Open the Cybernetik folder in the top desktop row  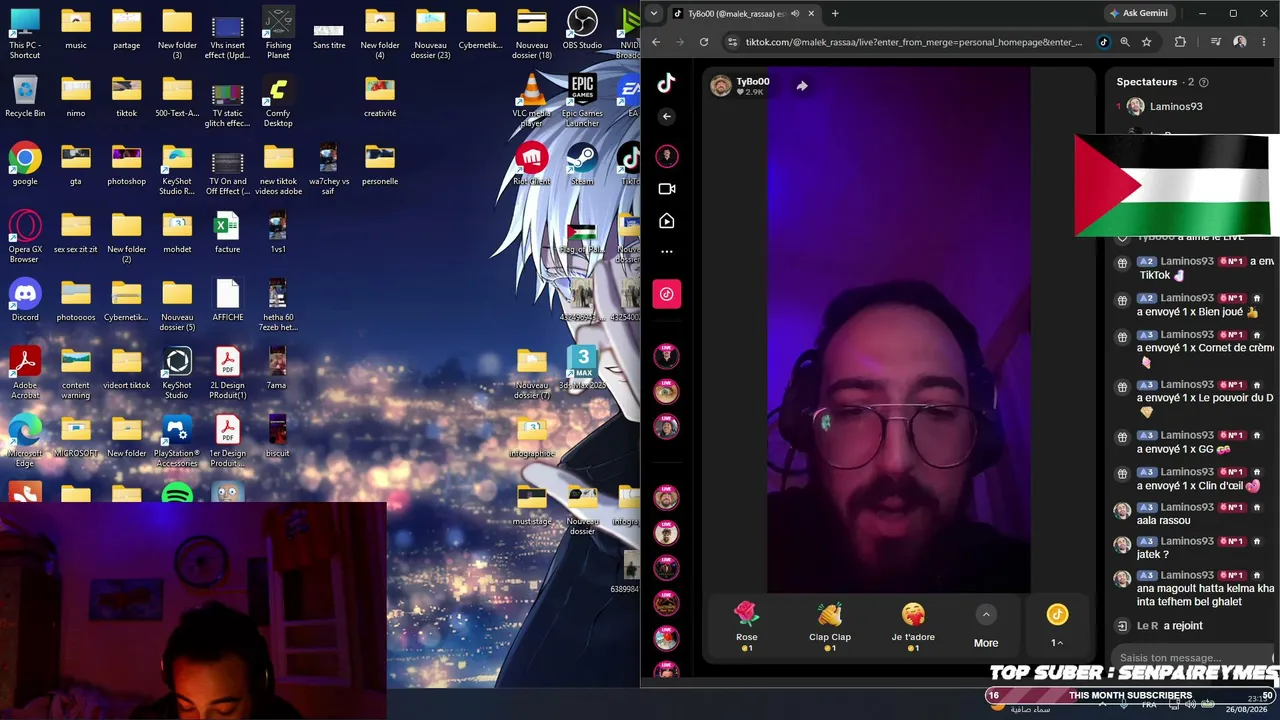pos(481,28)
